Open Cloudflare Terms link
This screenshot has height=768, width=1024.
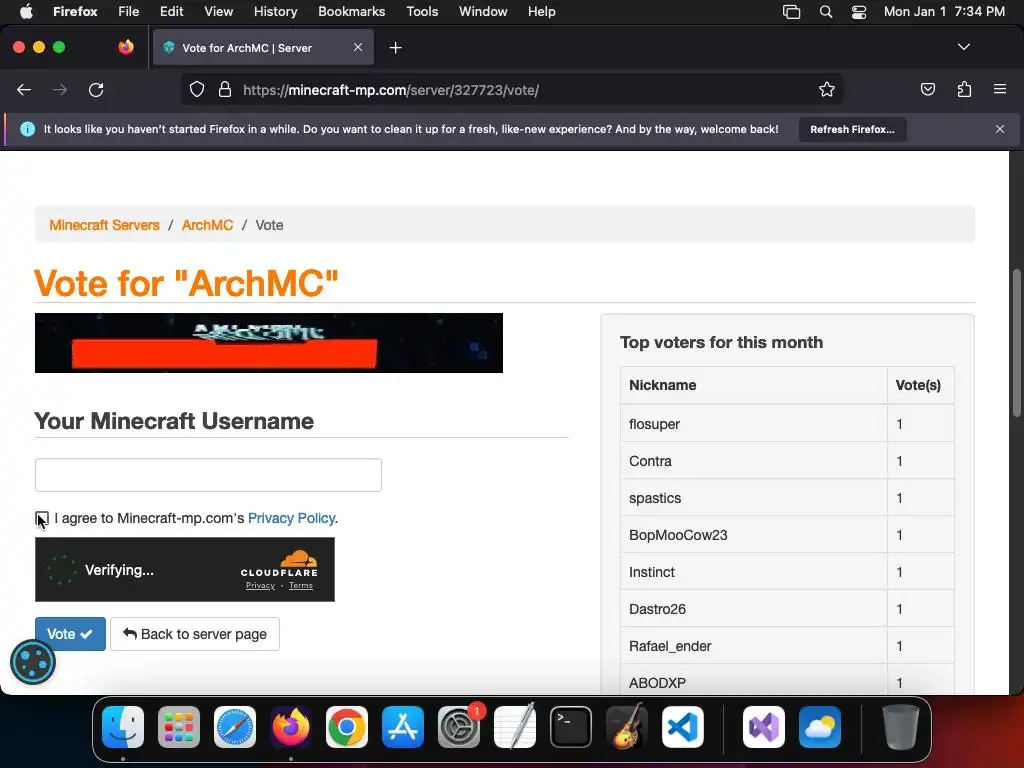(x=300, y=586)
